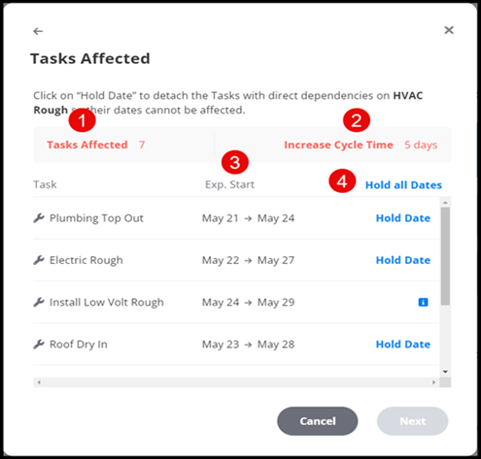Close the Tasks Affected dialog

(x=449, y=30)
